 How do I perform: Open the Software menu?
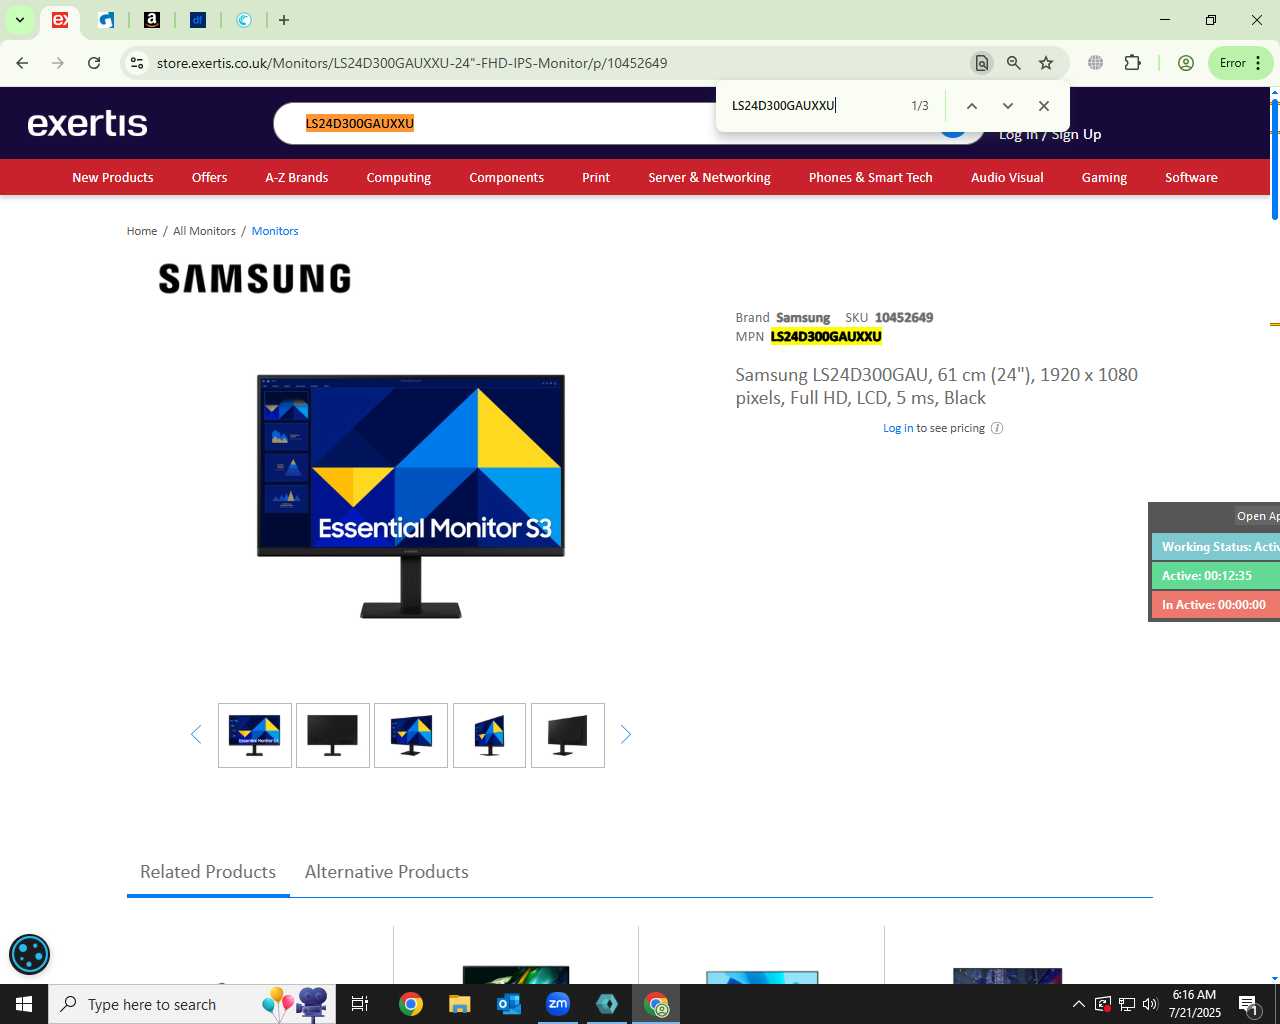tap(1191, 177)
